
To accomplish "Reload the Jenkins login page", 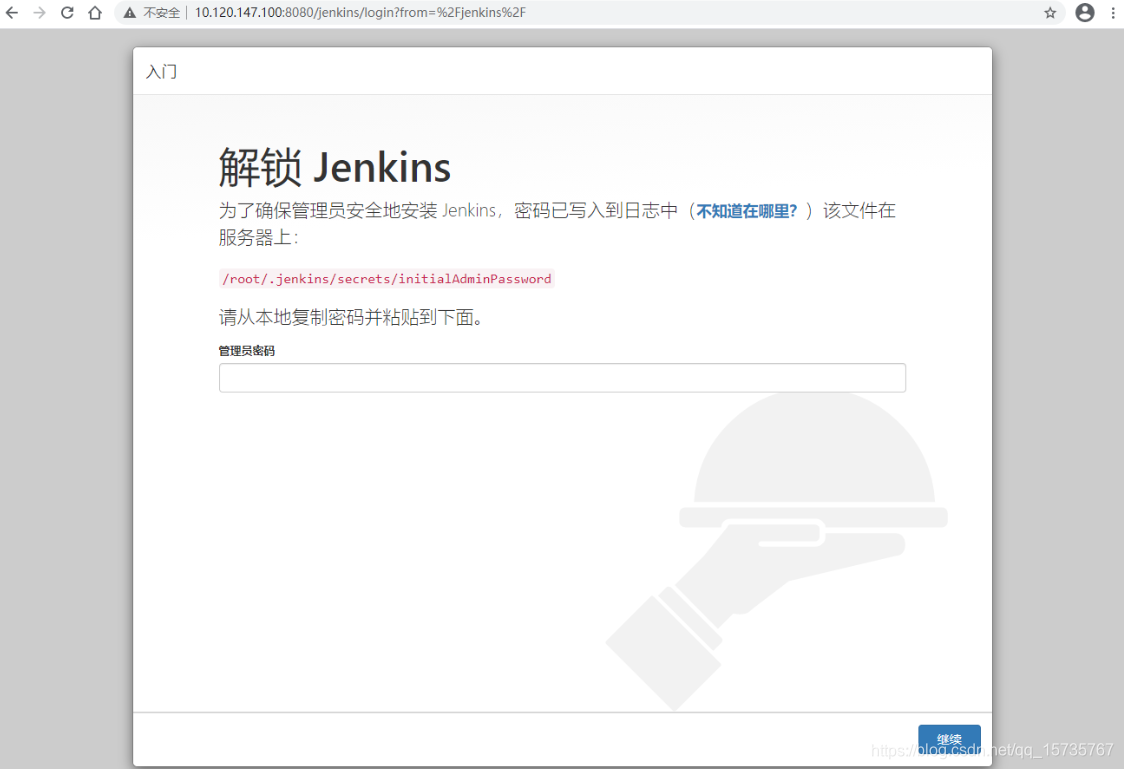I will [x=67, y=13].
